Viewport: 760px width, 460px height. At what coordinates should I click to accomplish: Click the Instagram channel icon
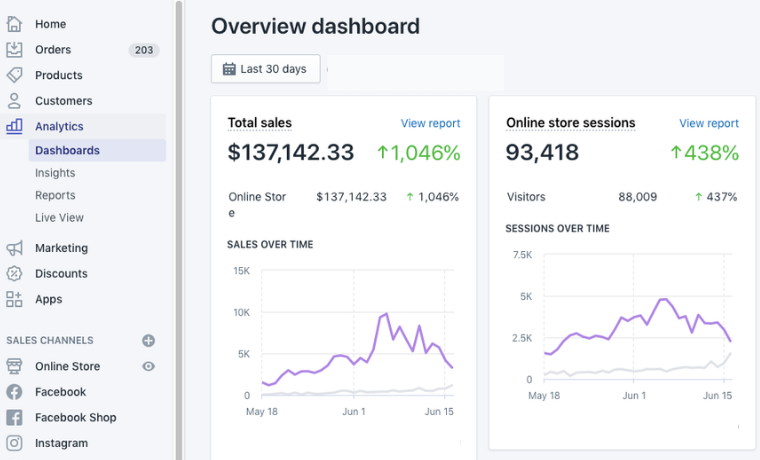pos(14,443)
